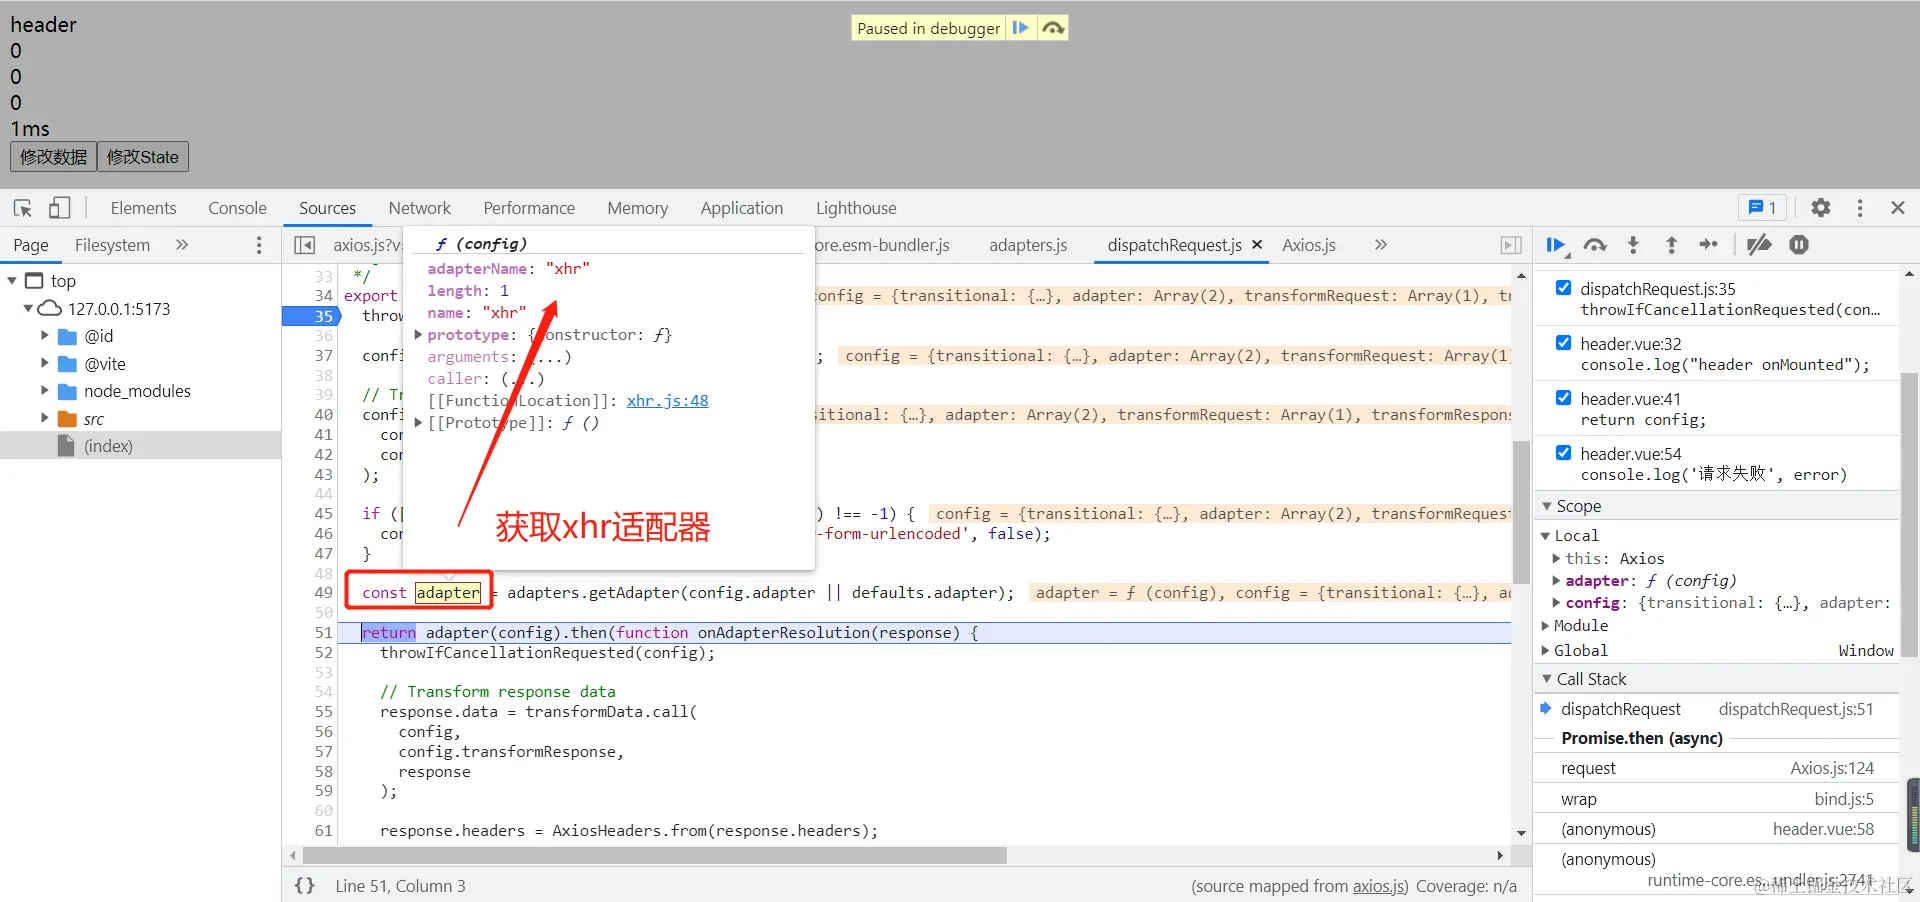Image resolution: width=1920 pixels, height=902 pixels.
Task: Select the request call stack frame
Action: 1716,769
